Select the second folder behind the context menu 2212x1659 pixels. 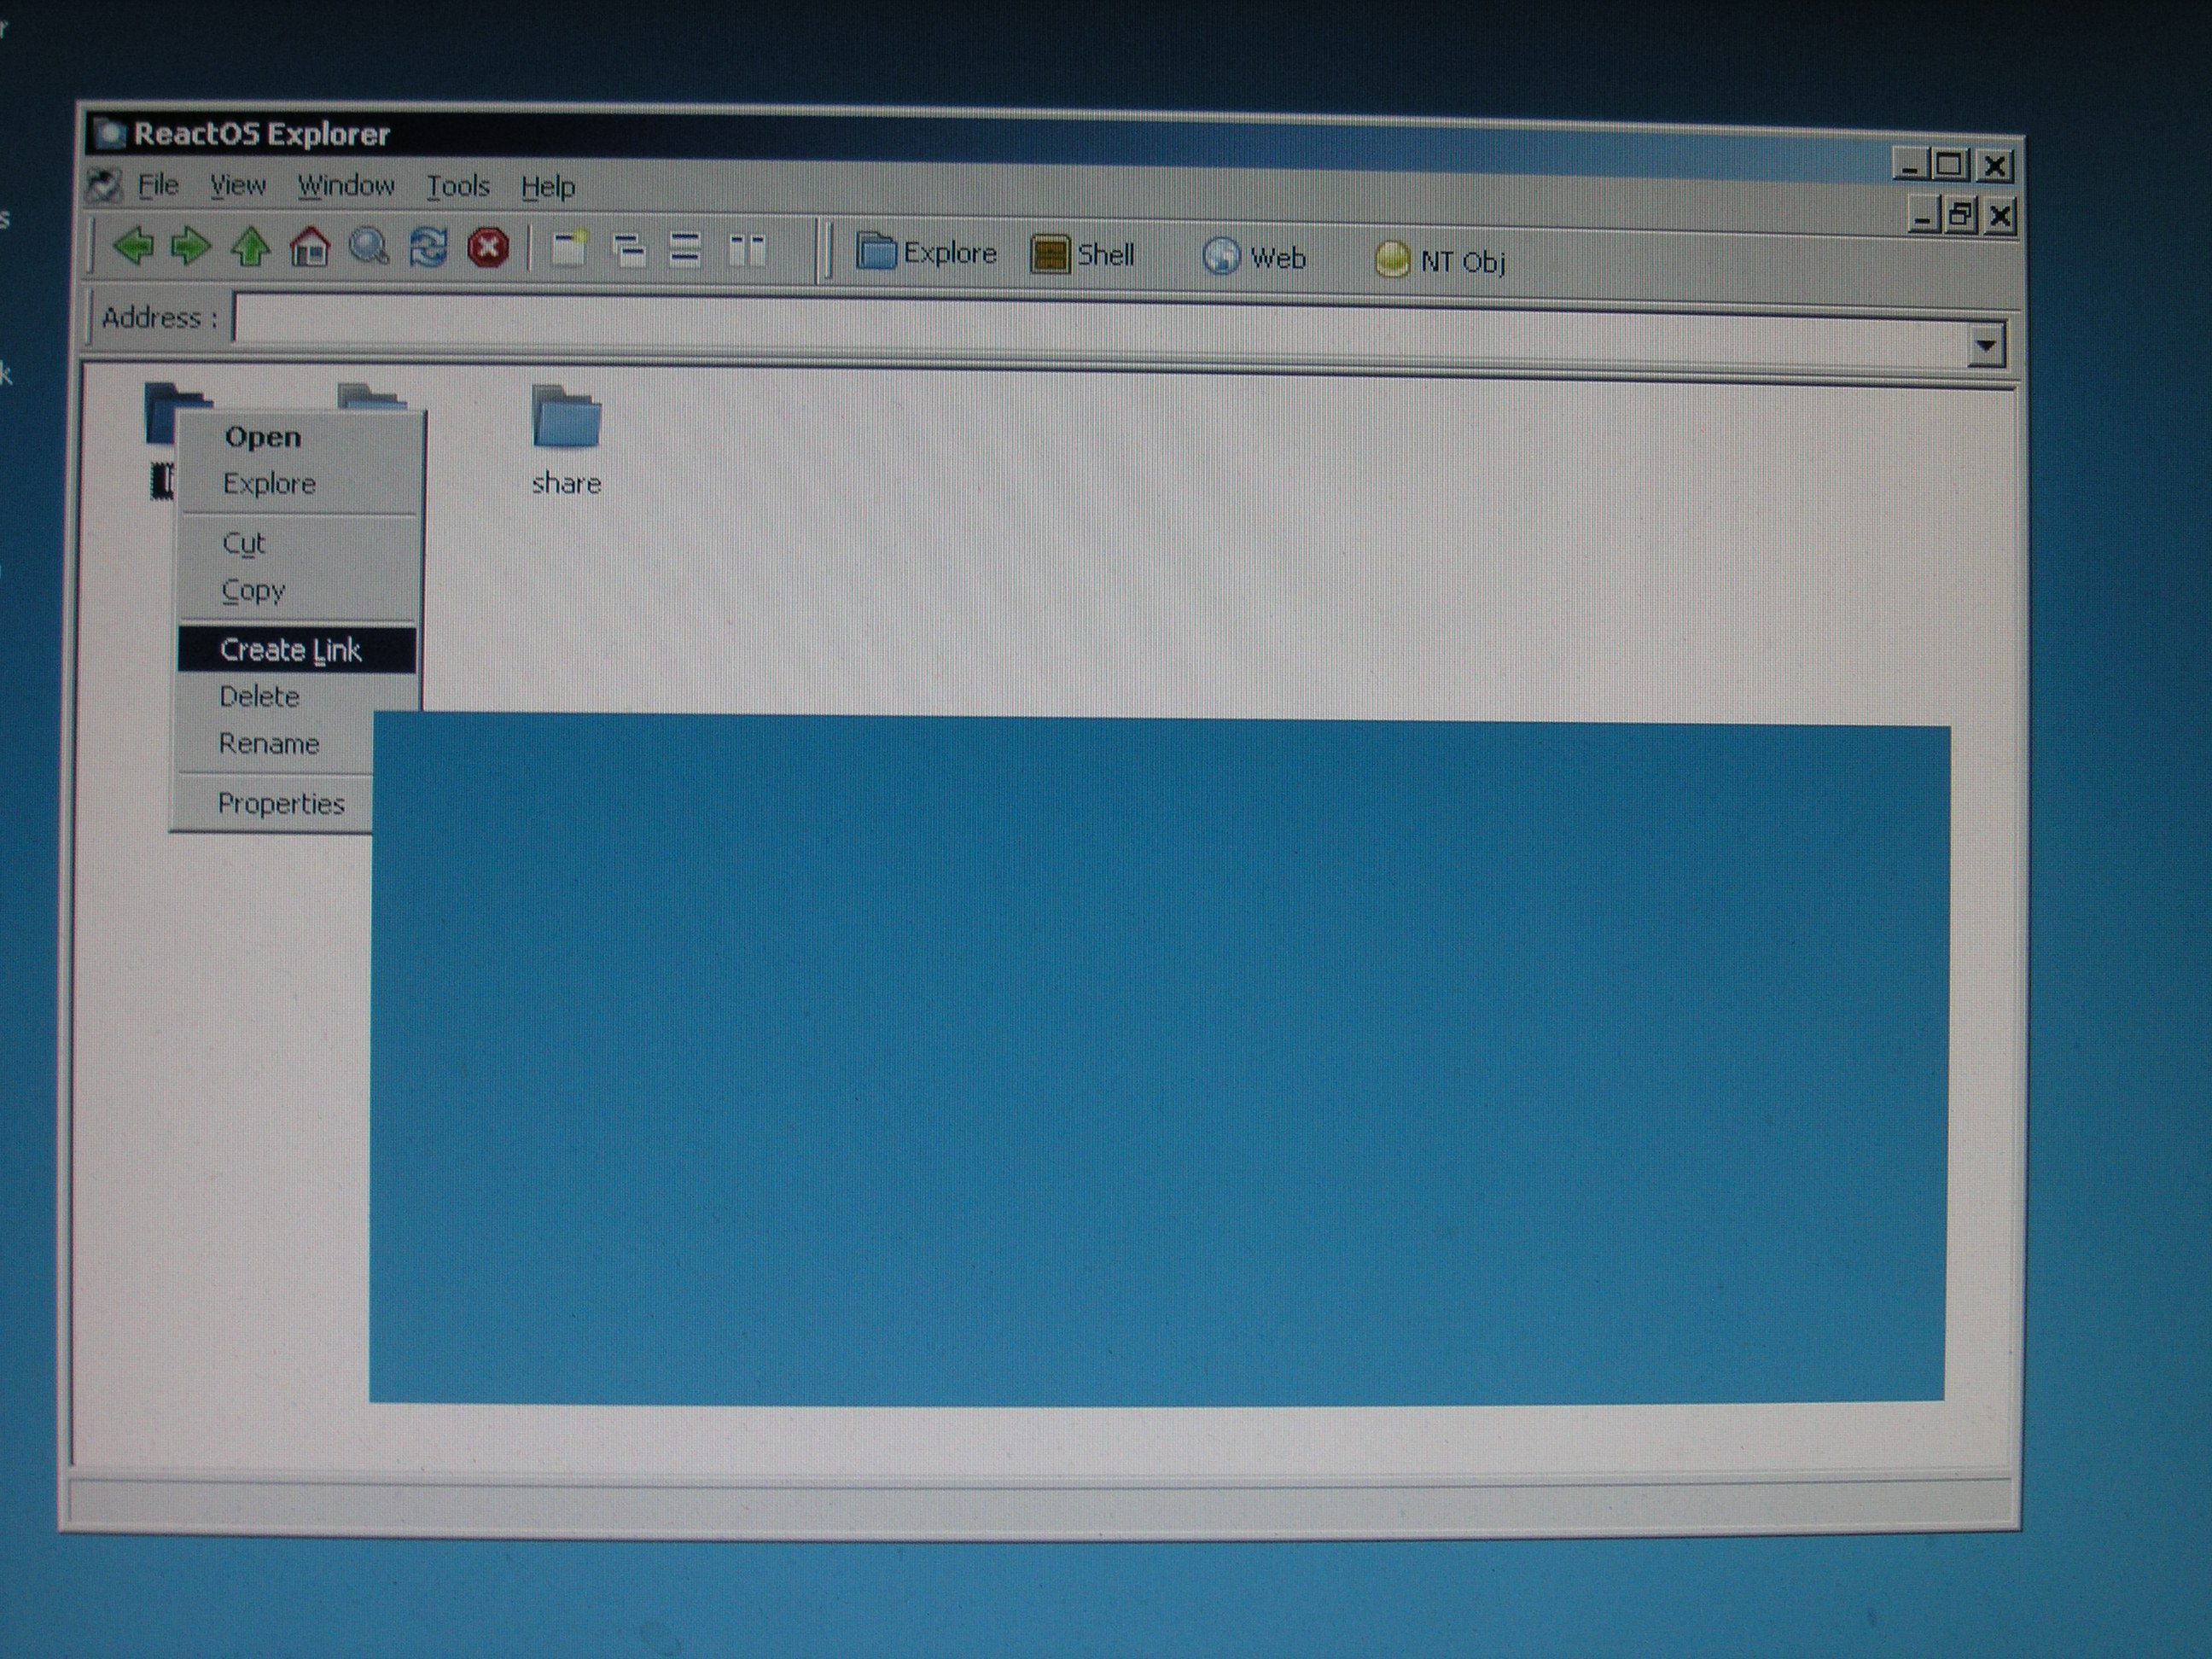click(x=372, y=398)
